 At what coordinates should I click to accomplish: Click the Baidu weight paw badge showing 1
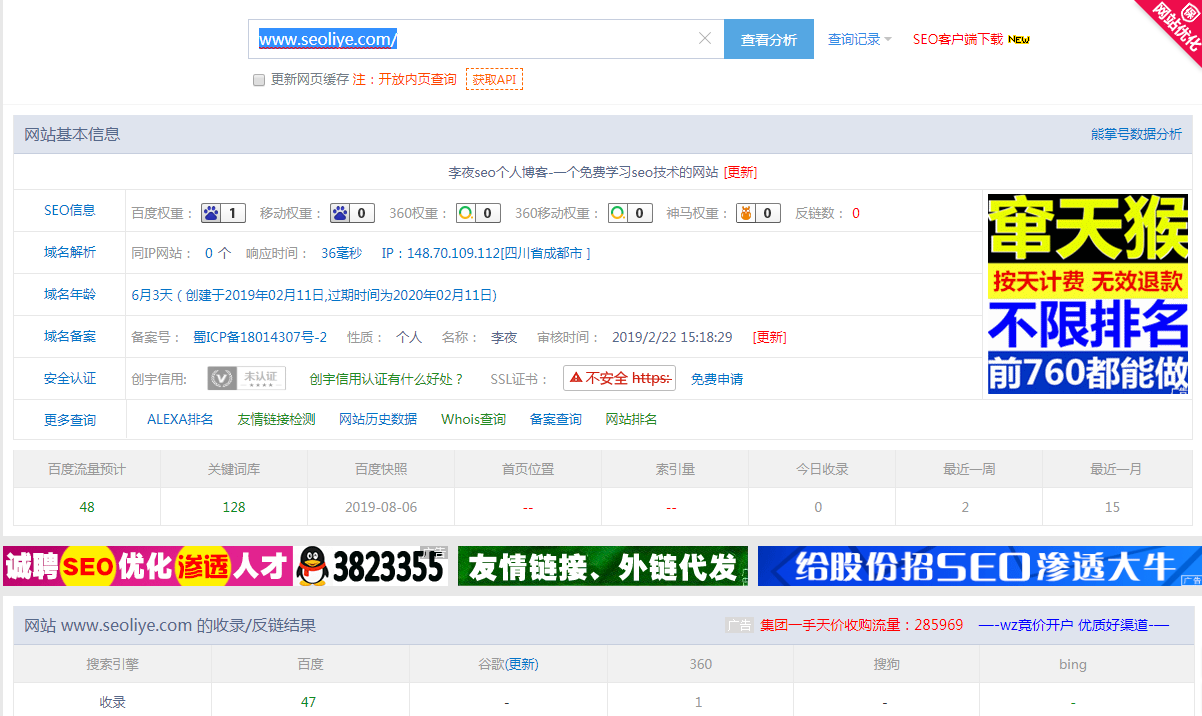coord(223,213)
